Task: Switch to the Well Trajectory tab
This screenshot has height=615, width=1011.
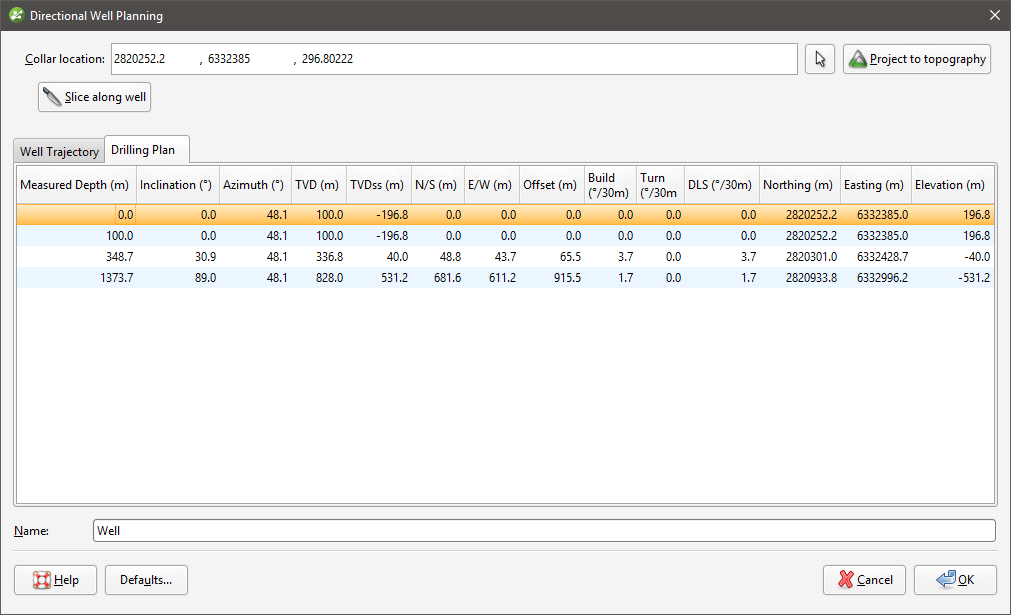Action: (59, 151)
